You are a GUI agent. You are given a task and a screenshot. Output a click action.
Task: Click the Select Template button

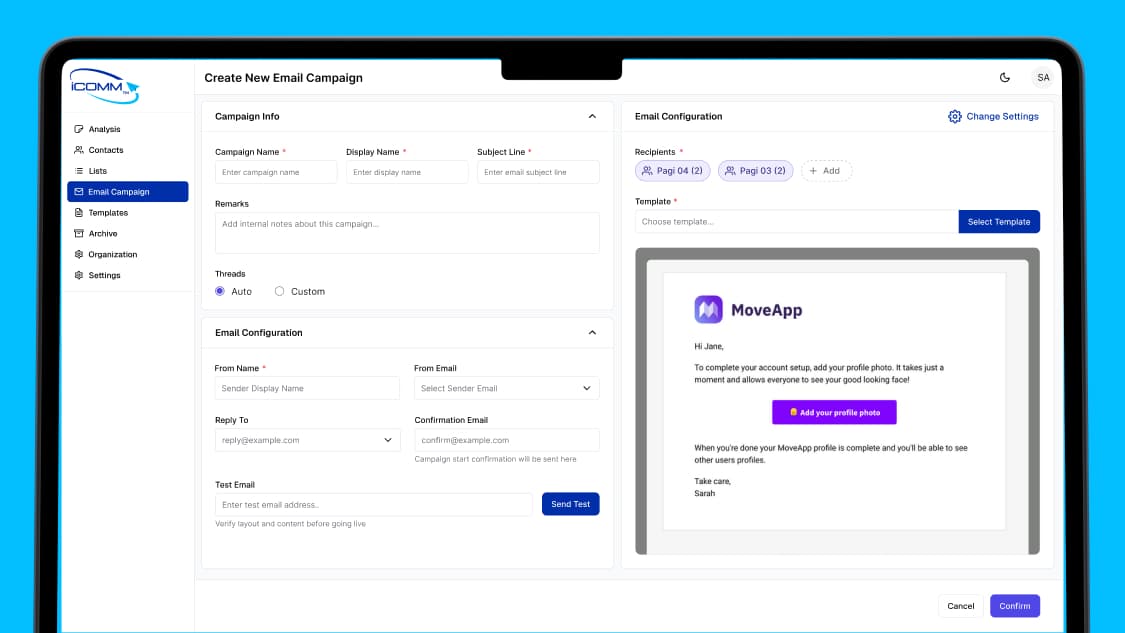click(x=999, y=222)
